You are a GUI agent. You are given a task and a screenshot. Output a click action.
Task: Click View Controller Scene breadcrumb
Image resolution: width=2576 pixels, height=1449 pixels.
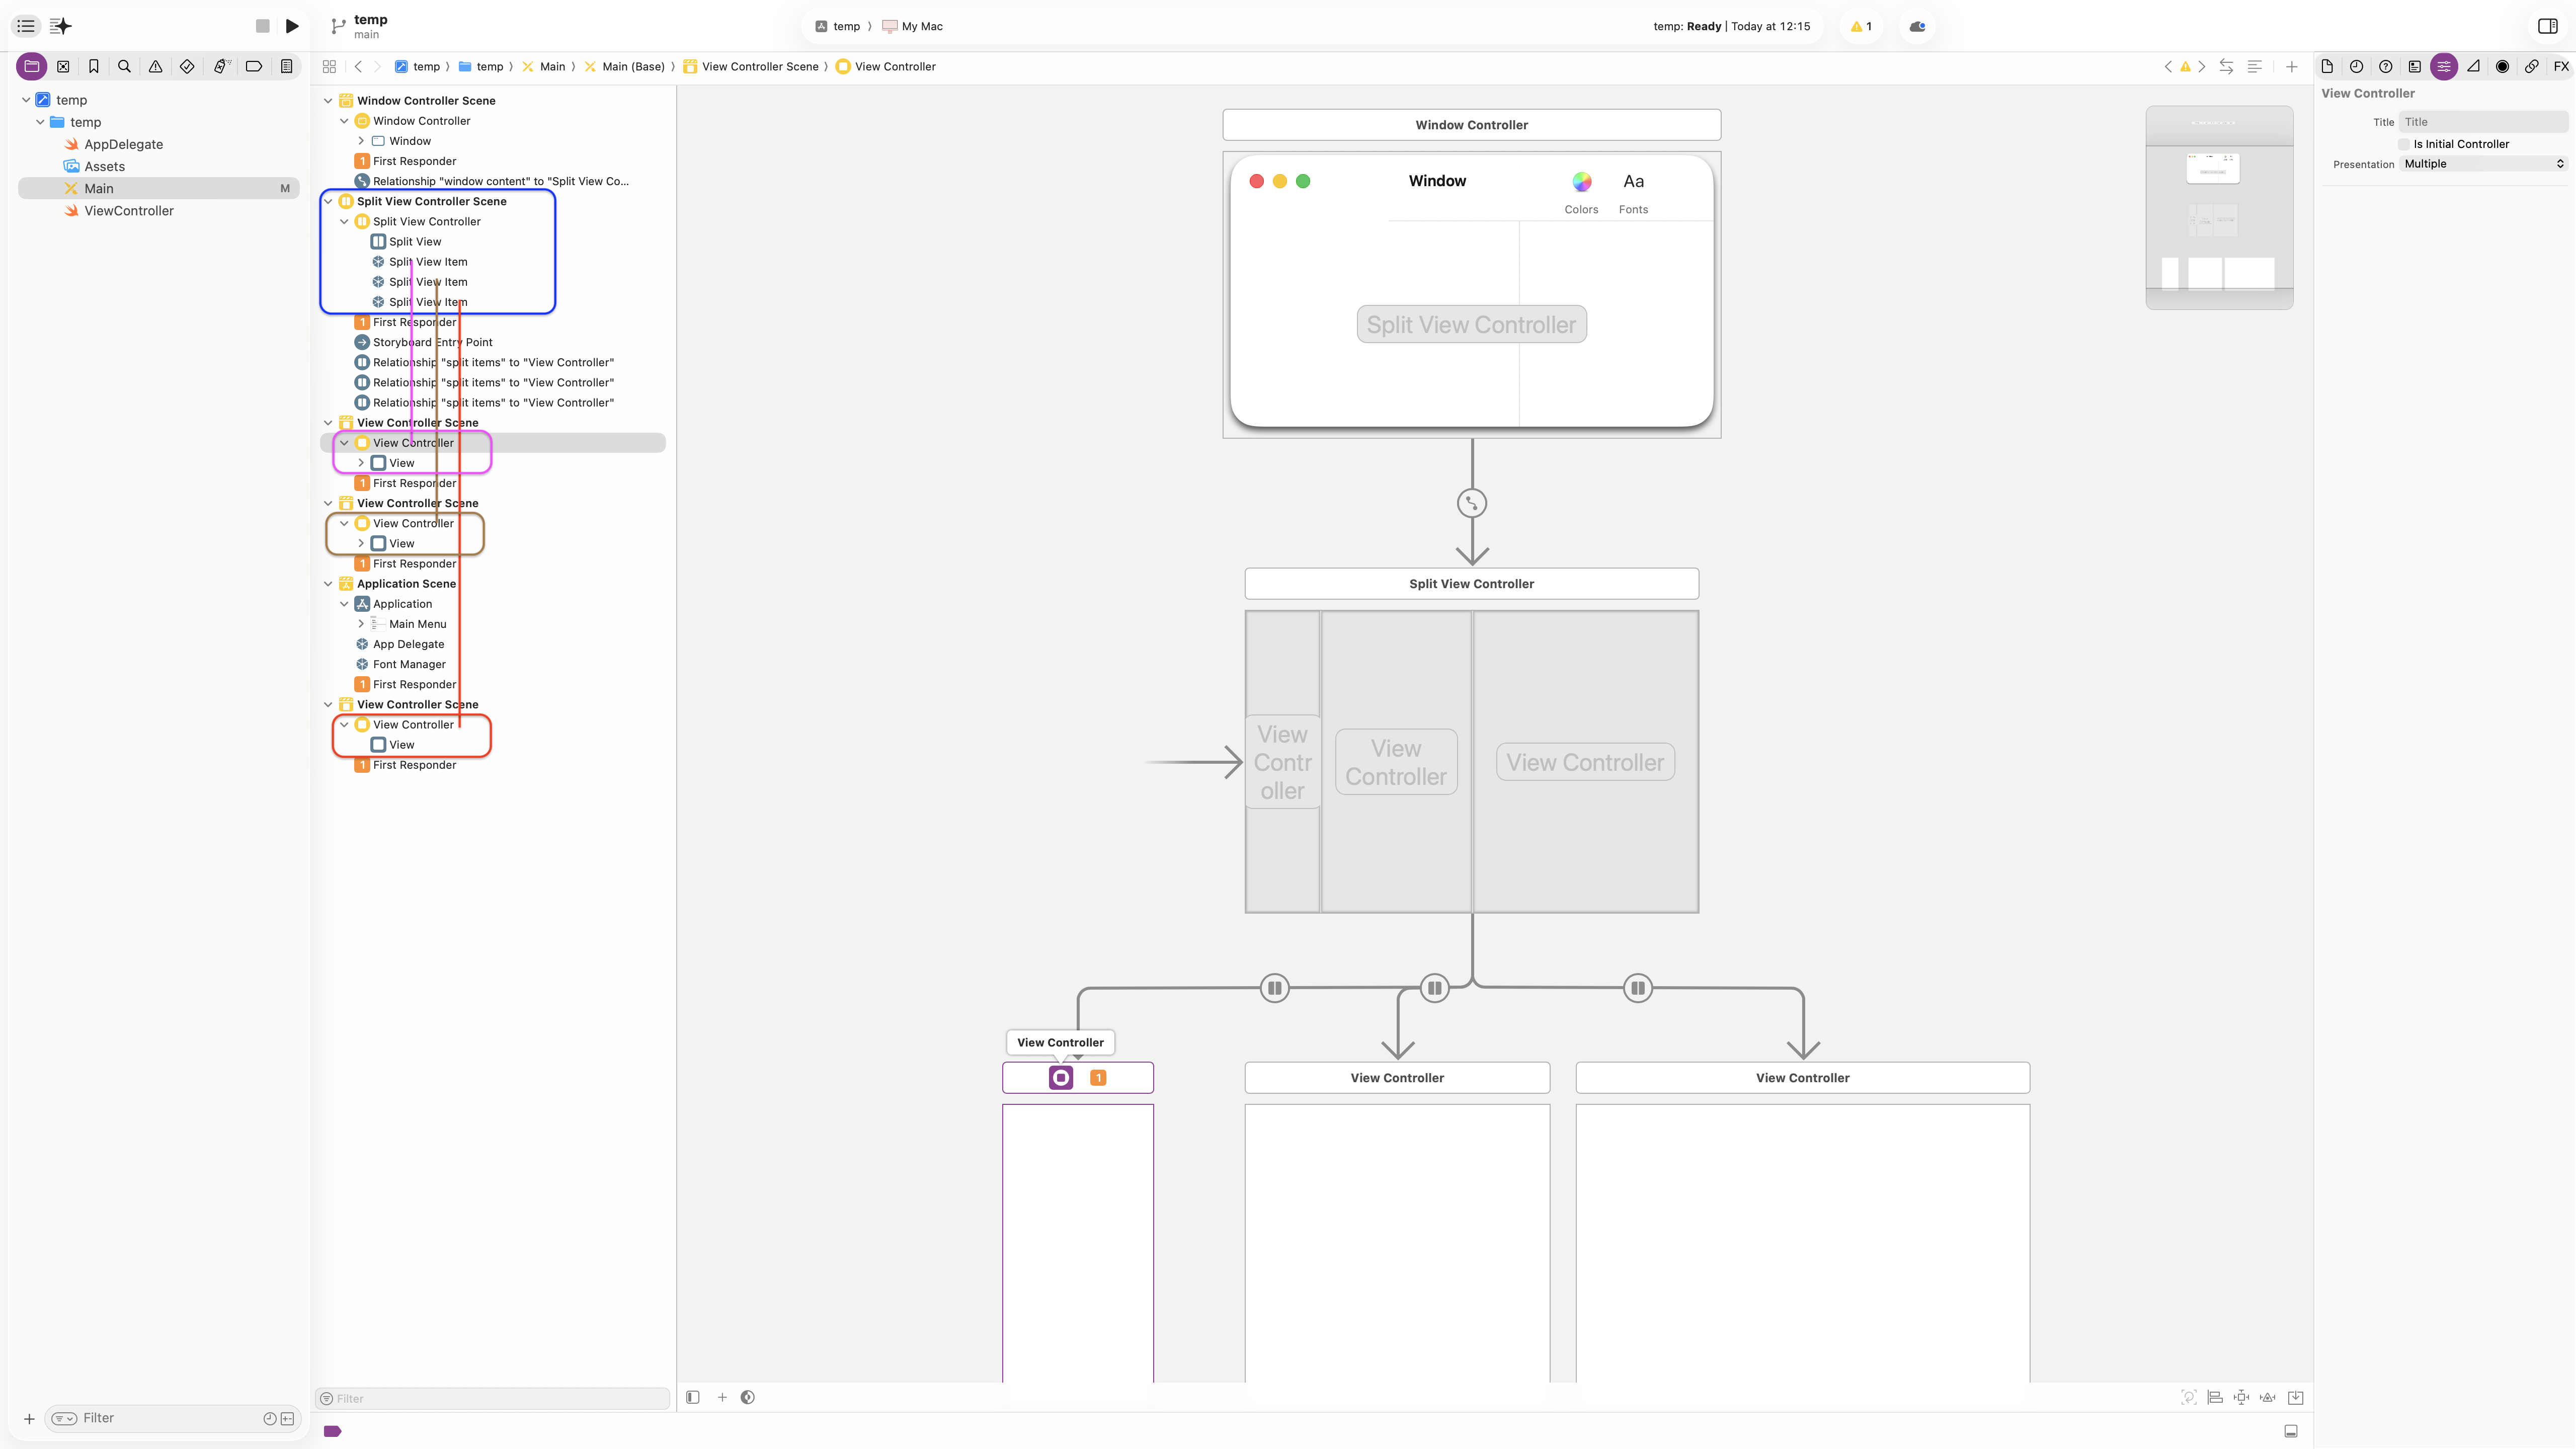(759, 67)
